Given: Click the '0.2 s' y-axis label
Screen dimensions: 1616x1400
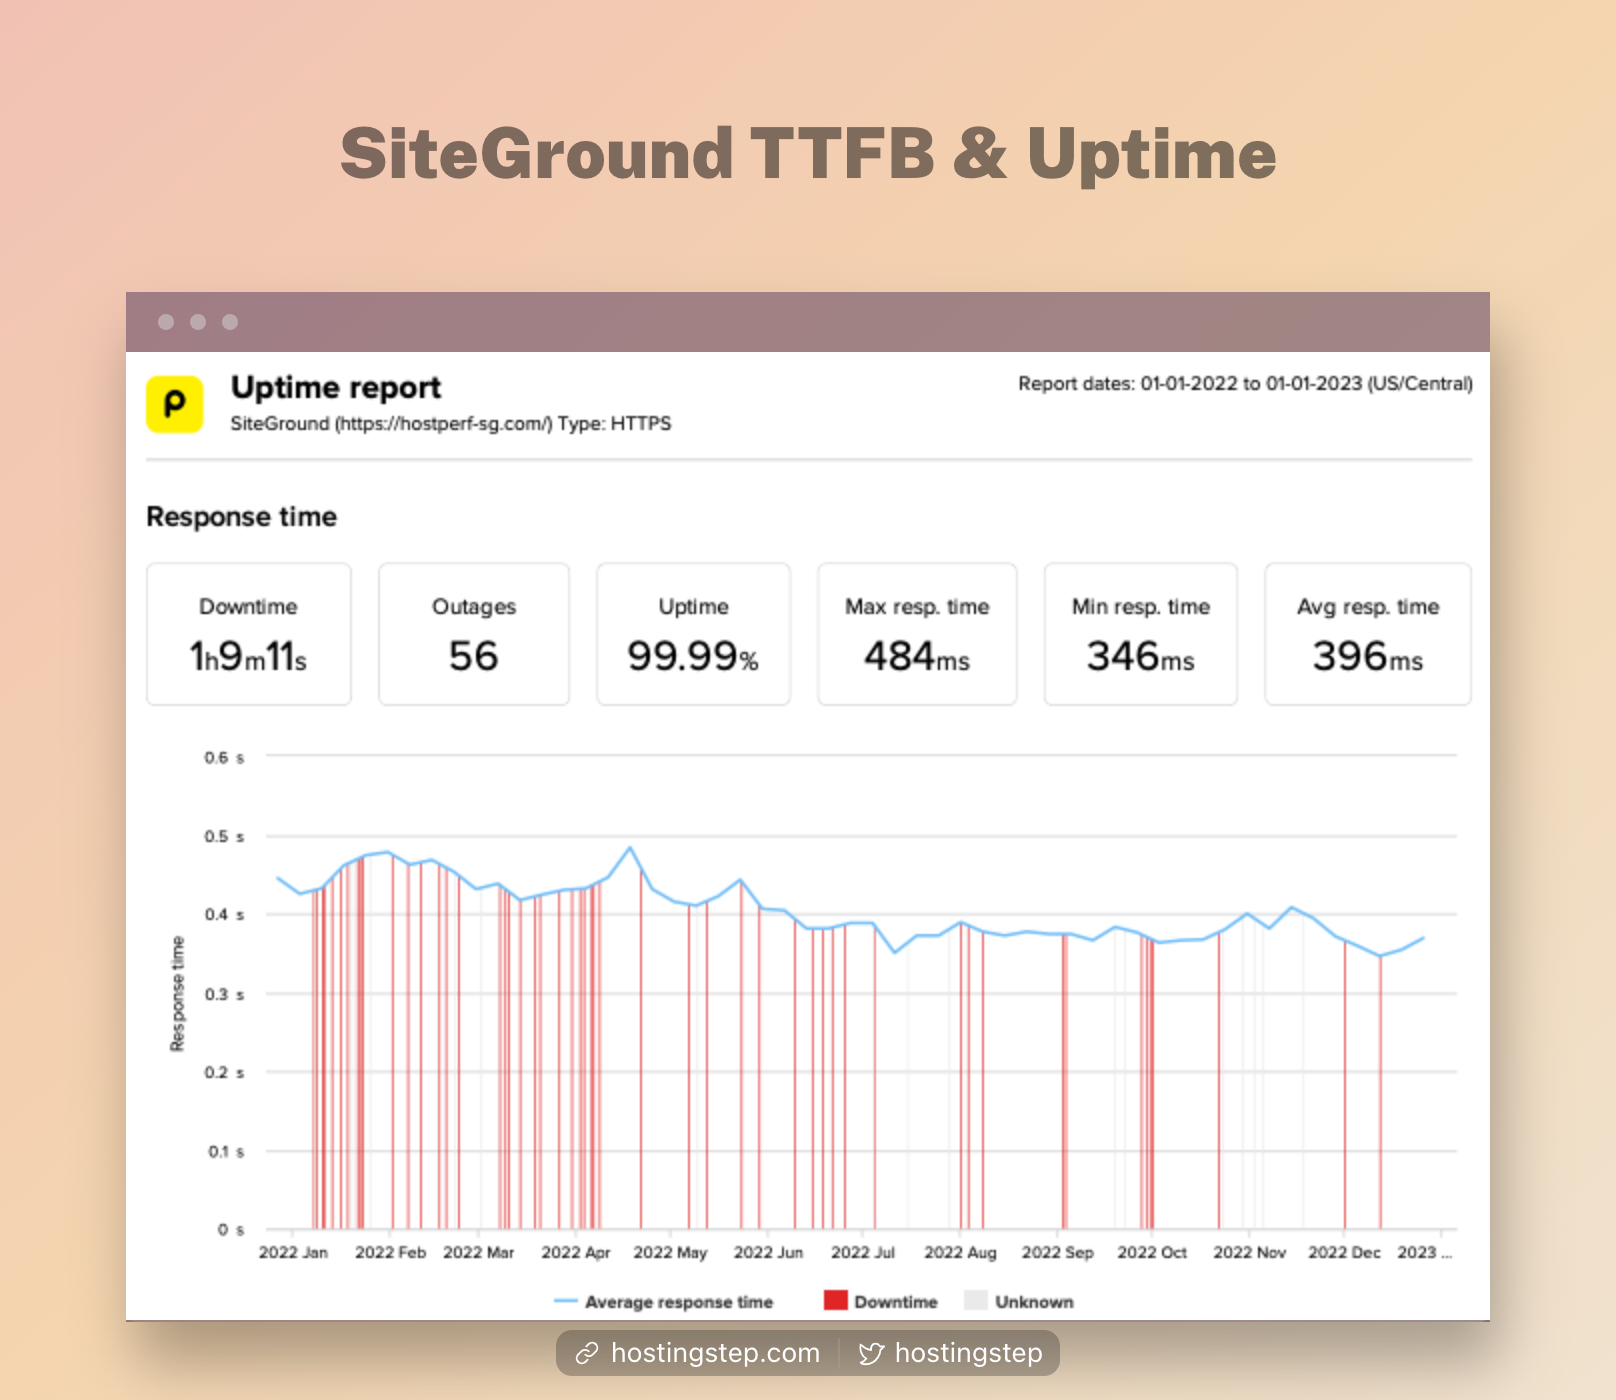Looking at the screenshot, I should point(224,1072).
